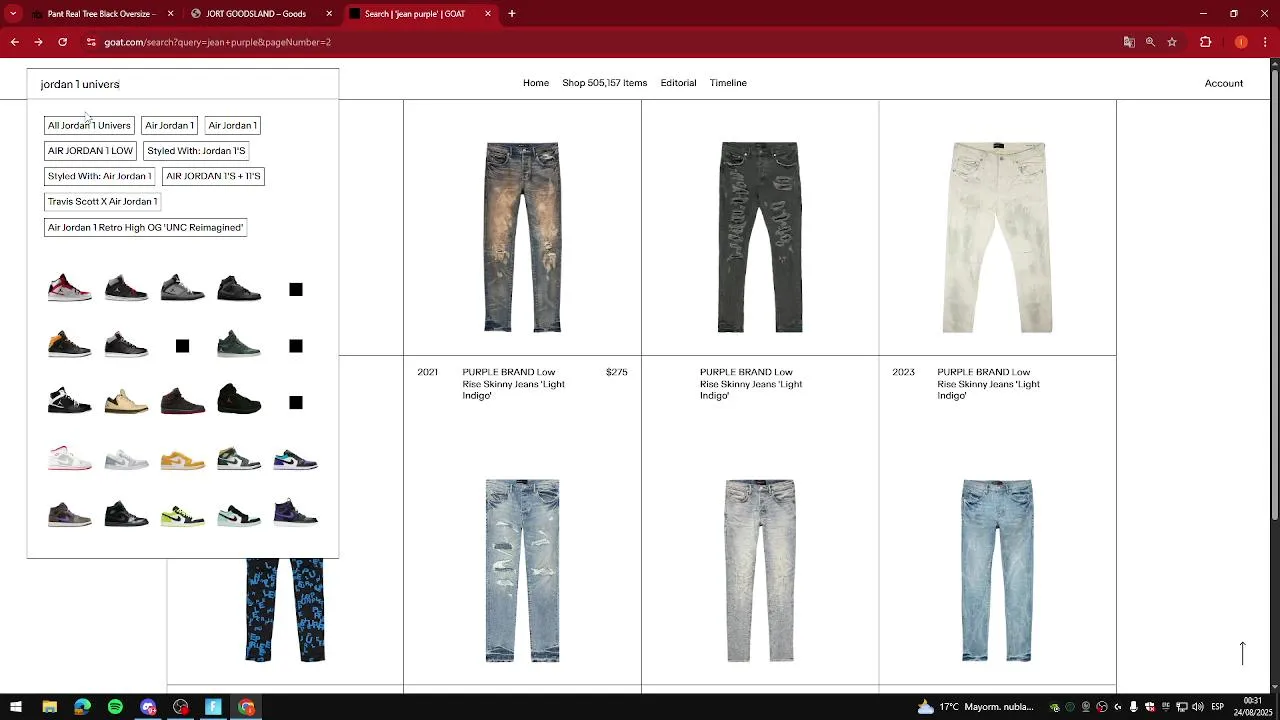This screenshot has height=720, width=1280.
Task: Select Styled With: Air Jordan 1 suggestion
Action: 99,176
